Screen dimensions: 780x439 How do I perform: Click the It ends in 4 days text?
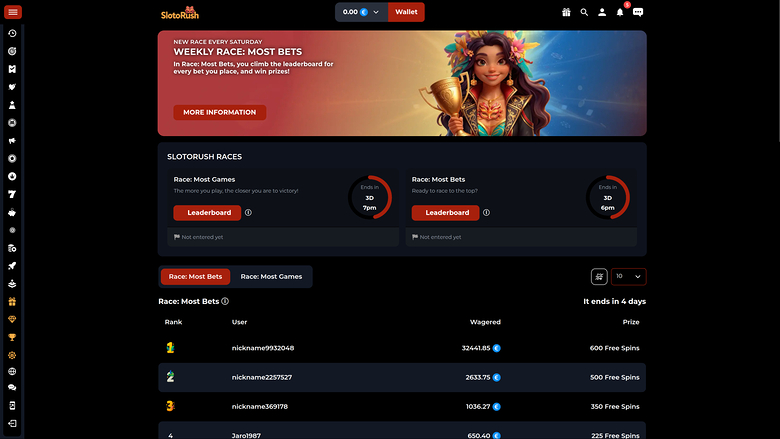coord(614,301)
